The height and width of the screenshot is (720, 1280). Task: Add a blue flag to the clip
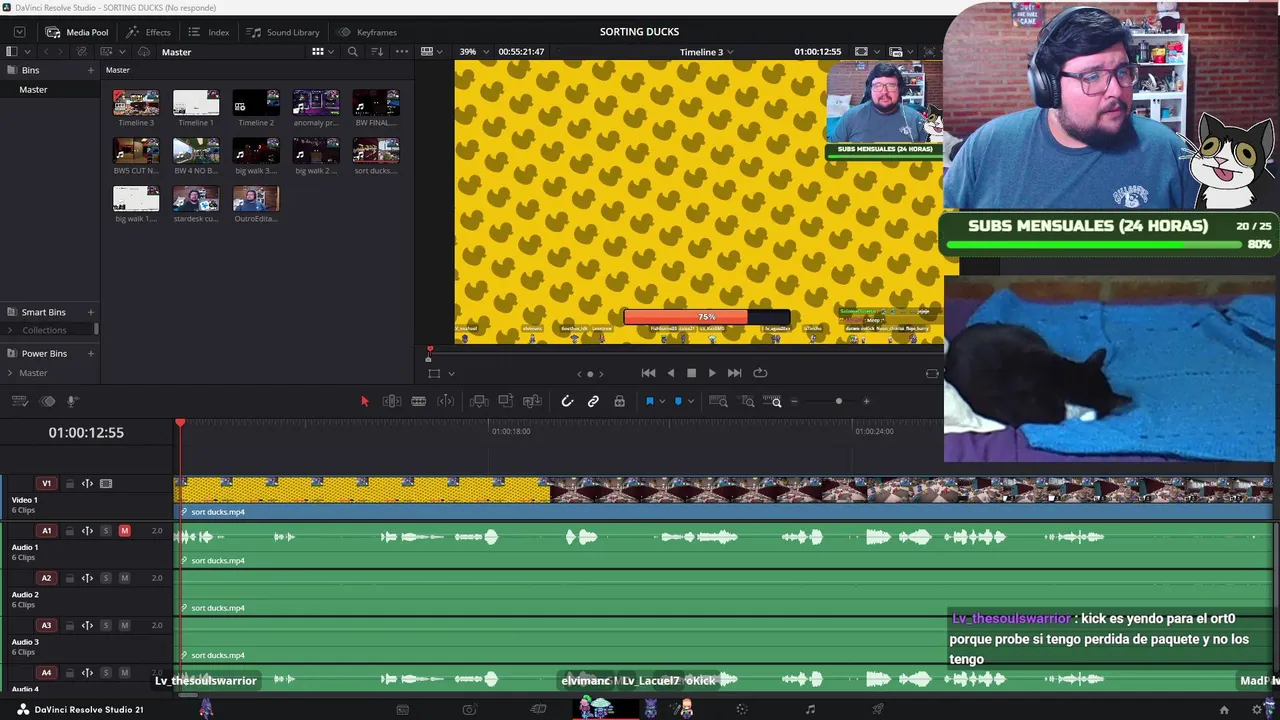[x=649, y=401]
